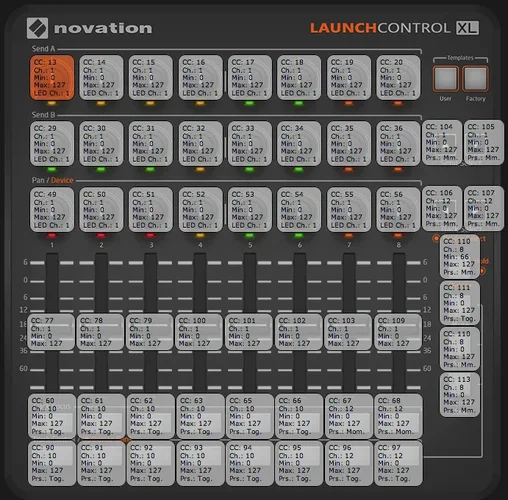Choose the Send B knob CC: 31
508x500 pixels.
coord(150,143)
